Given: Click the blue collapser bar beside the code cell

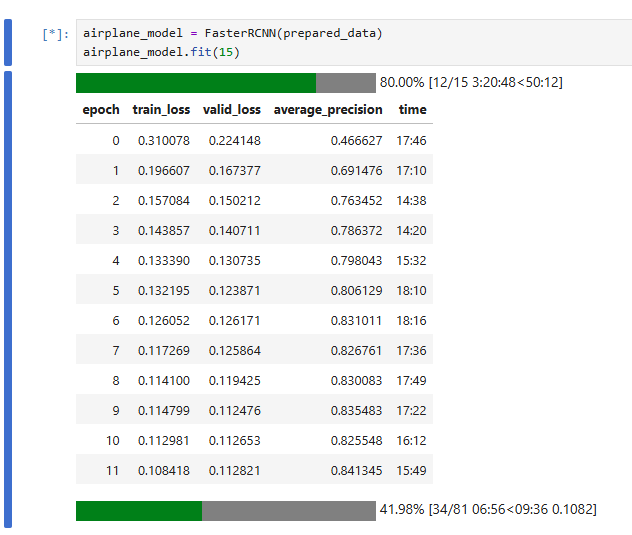Looking at the screenshot, I should pos(8,42).
